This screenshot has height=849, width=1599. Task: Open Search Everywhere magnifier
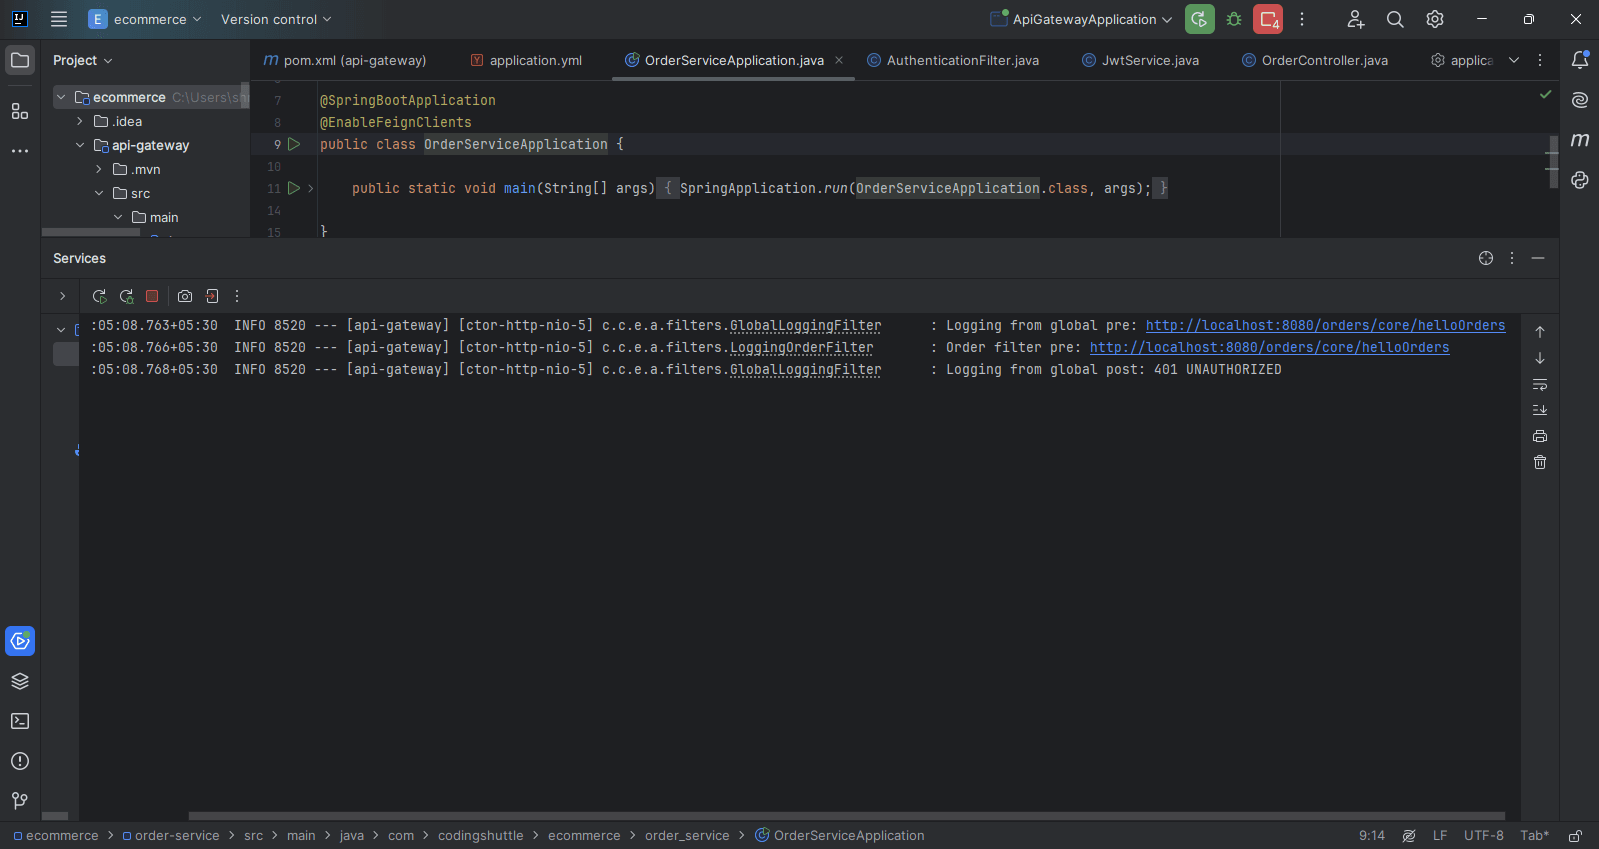1395,19
